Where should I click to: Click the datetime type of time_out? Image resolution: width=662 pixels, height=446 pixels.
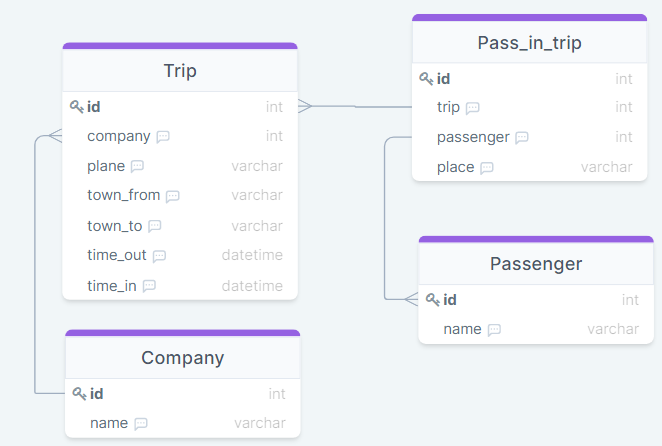click(252, 256)
